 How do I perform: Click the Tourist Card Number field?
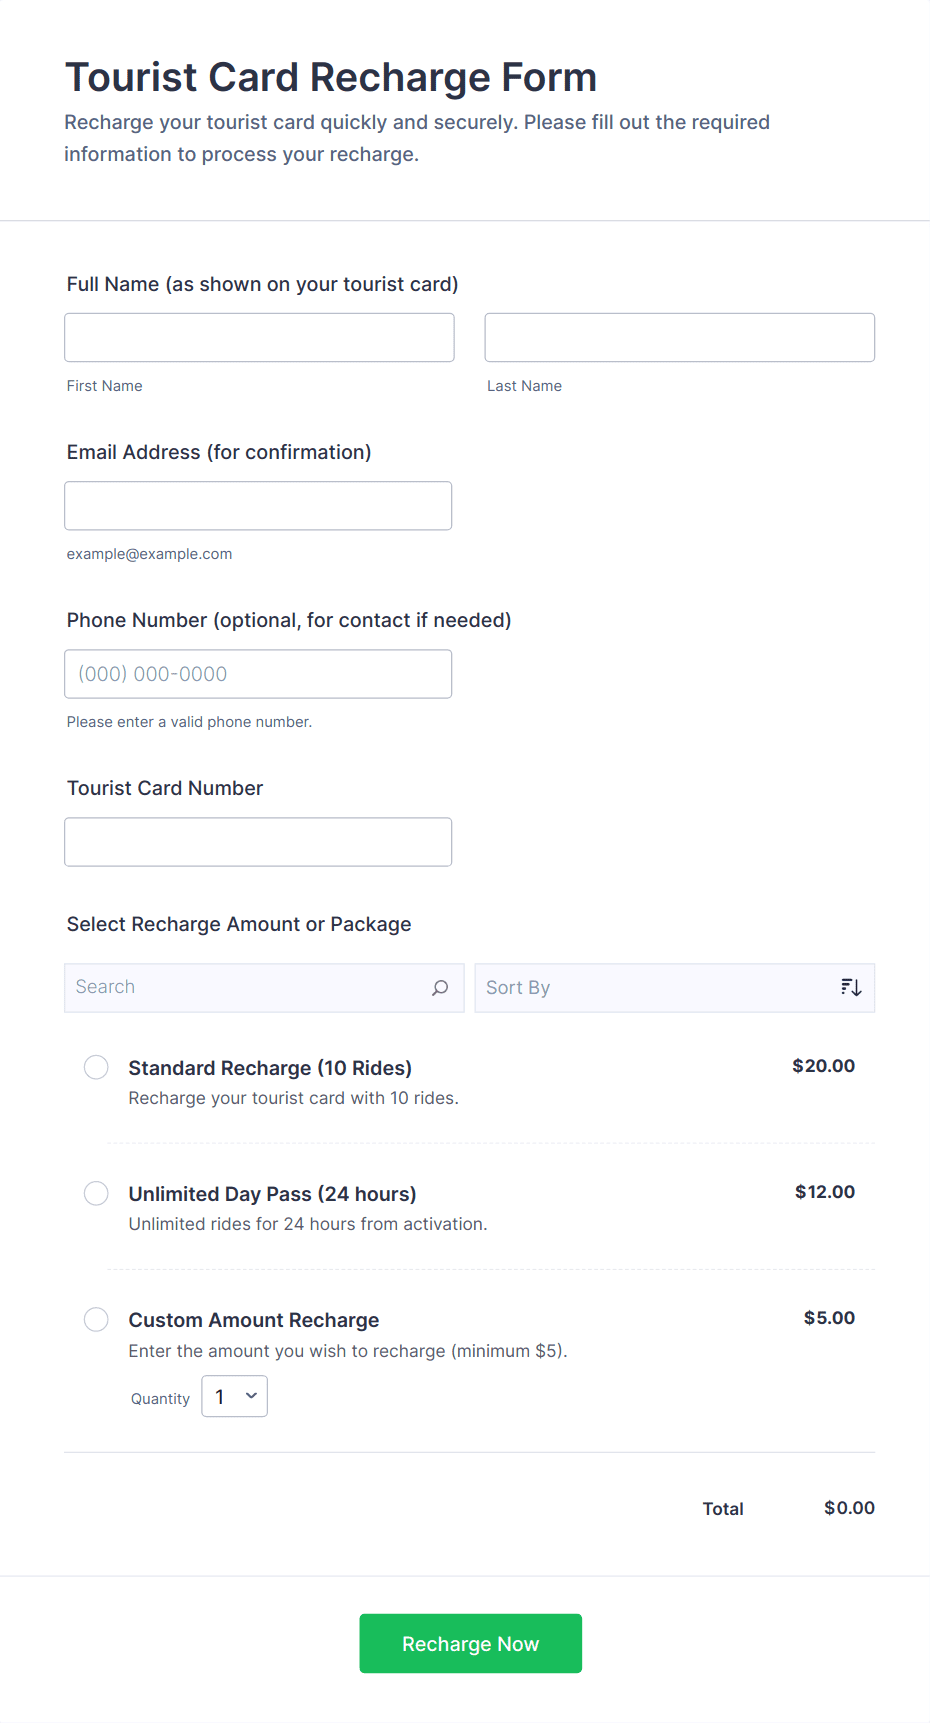coord(258,842)
